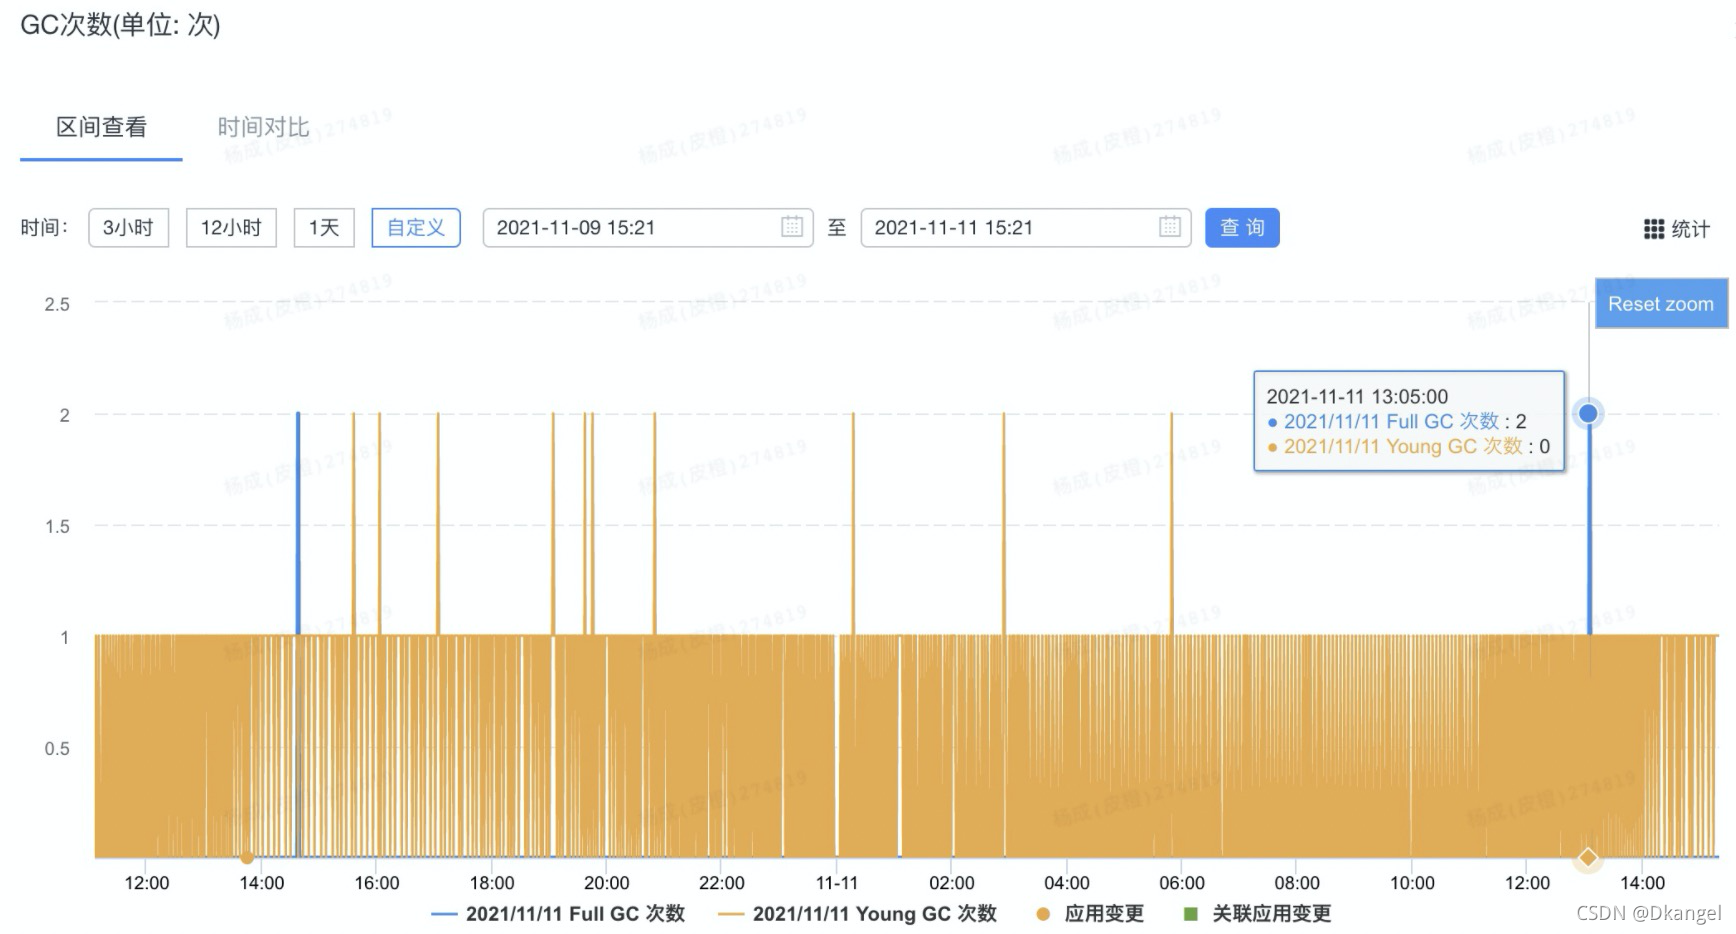Select the 3小时 time range
The height and width of the screenshot is (934, 1736).
128,228
